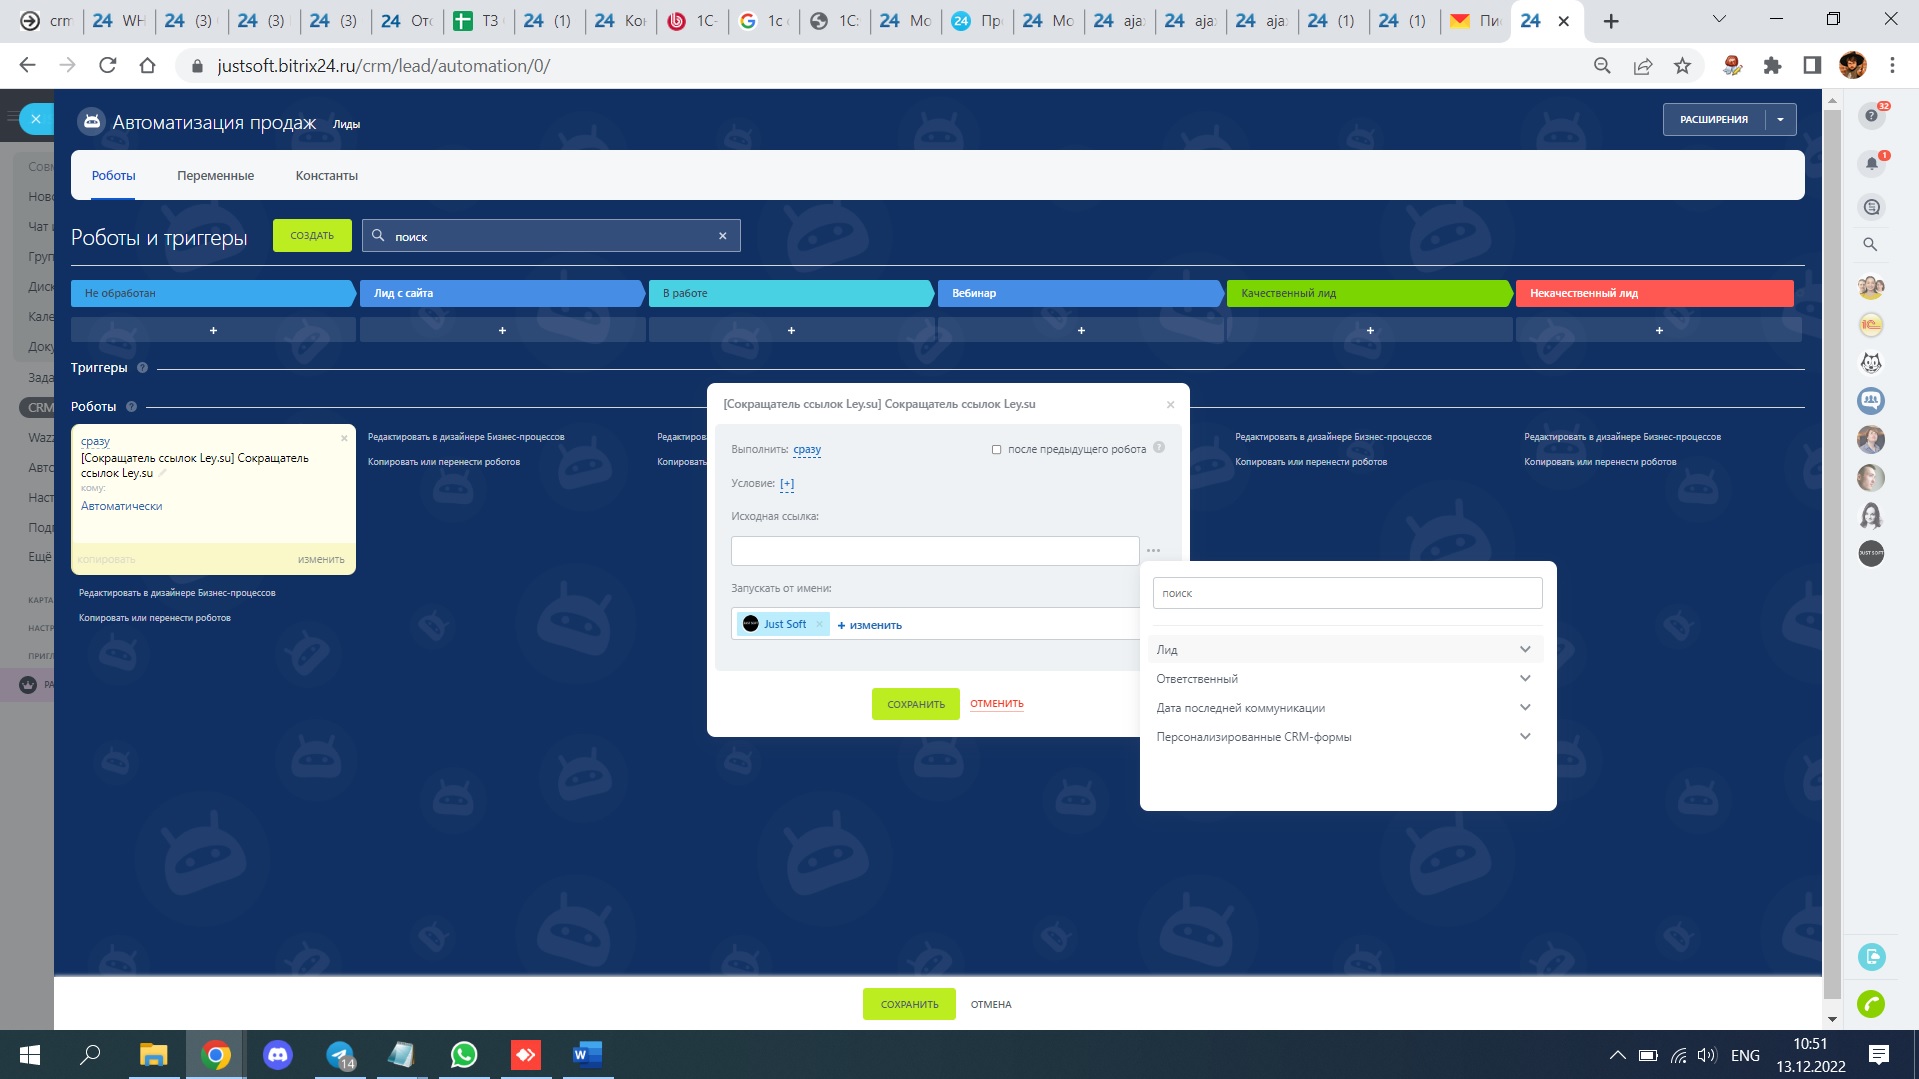Open the notifications bell in right panel
This screenshot has height=1079, width=1919.
1871,163
